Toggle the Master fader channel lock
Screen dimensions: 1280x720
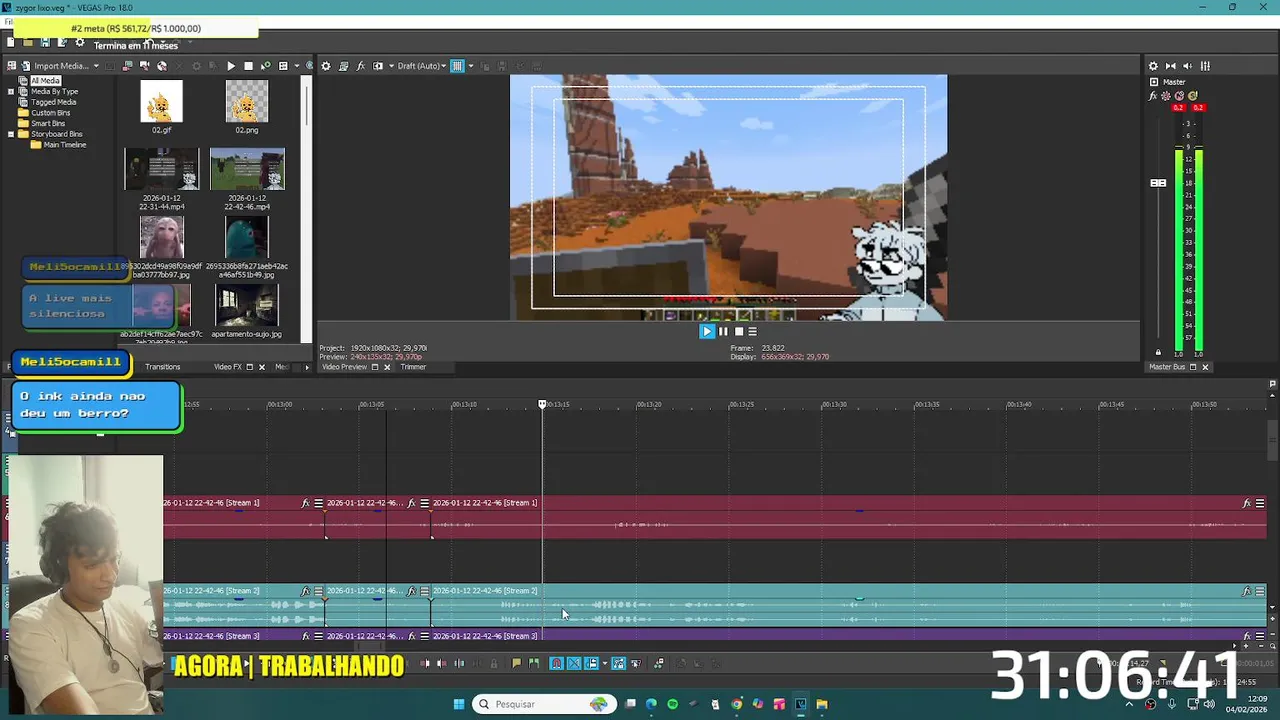click(x=1158, y=352)
